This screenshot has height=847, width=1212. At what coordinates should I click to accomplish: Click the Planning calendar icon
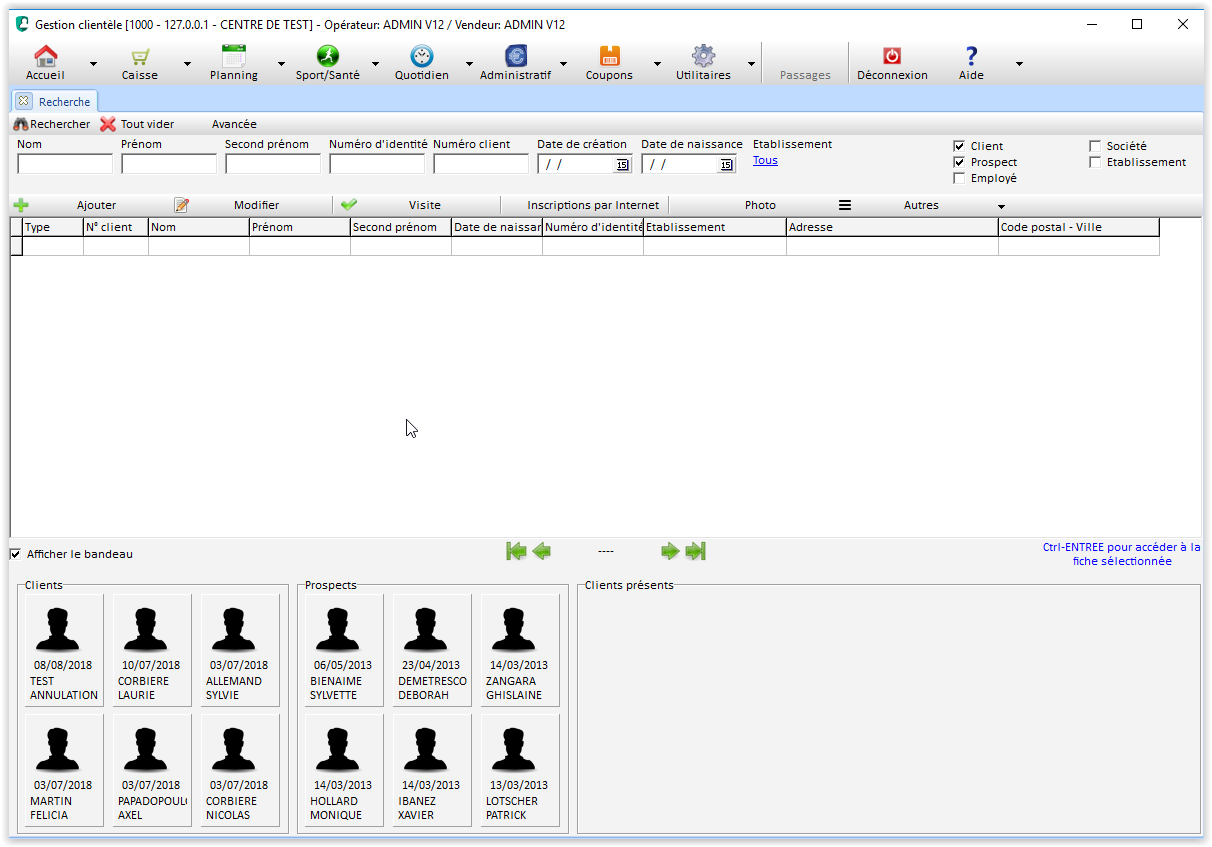pos(233,57)
